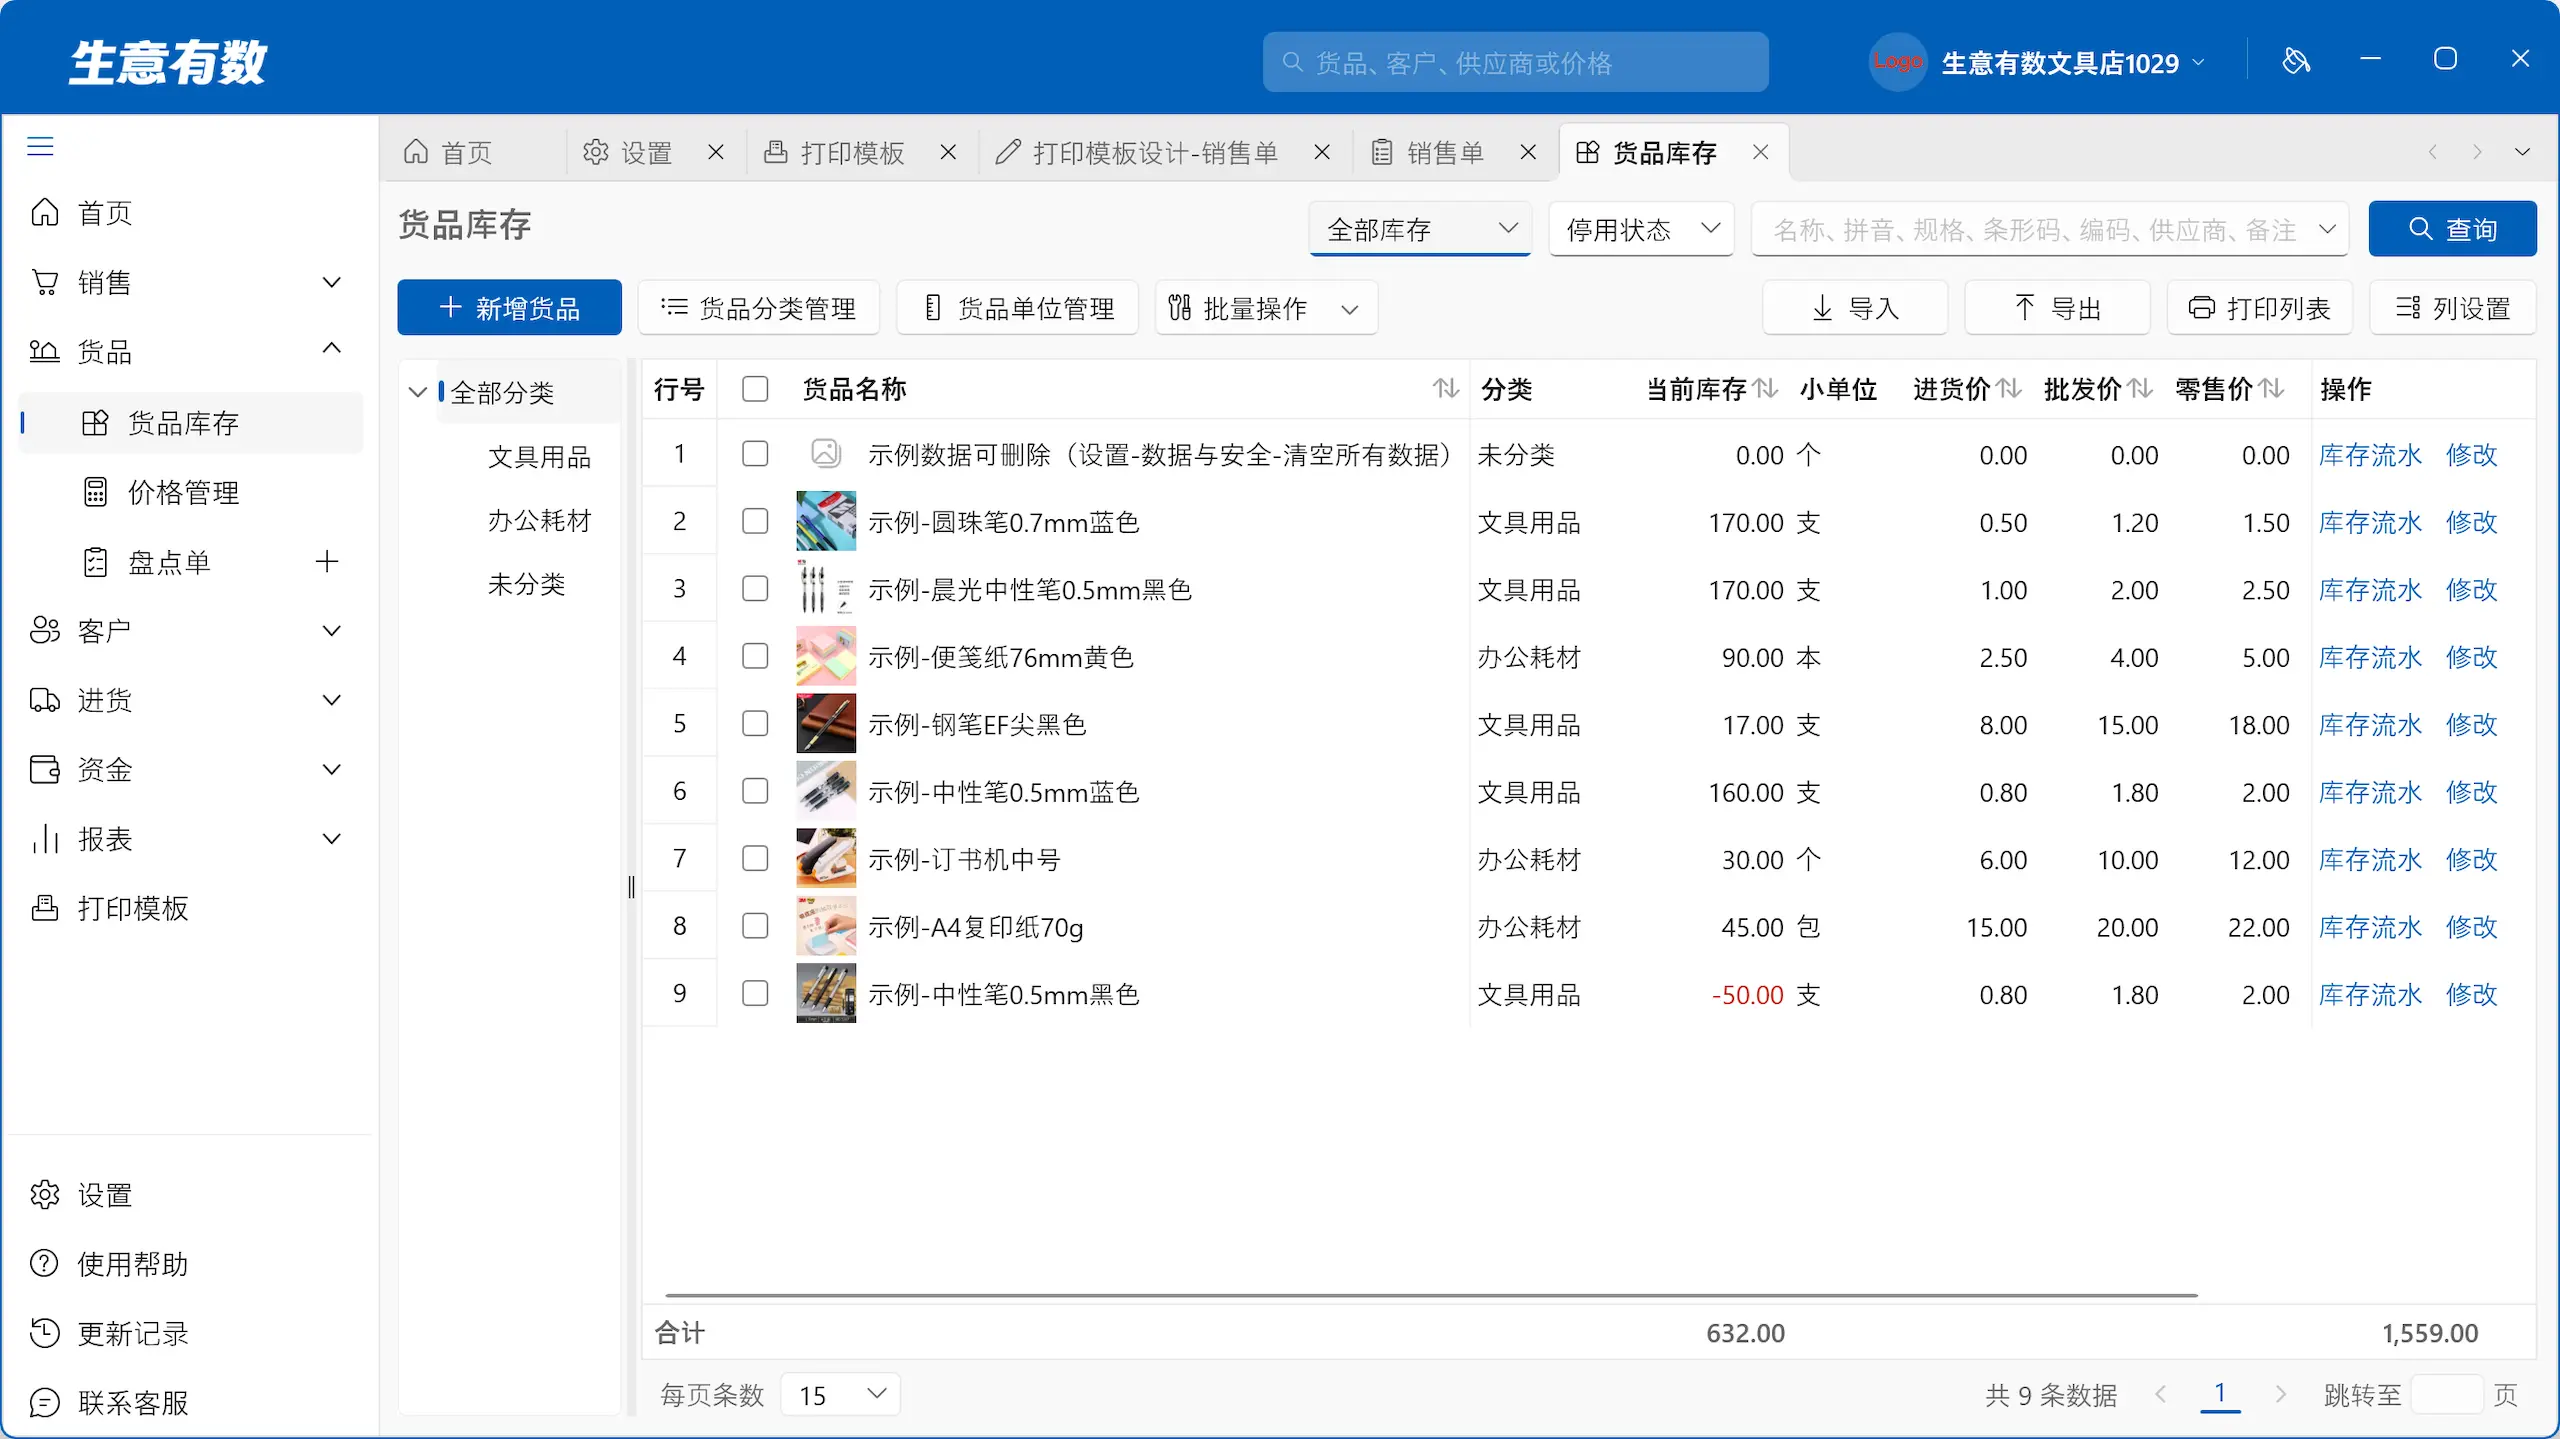Focus the global search box at top
2560x1439 pixels.
click(1515, 62)
